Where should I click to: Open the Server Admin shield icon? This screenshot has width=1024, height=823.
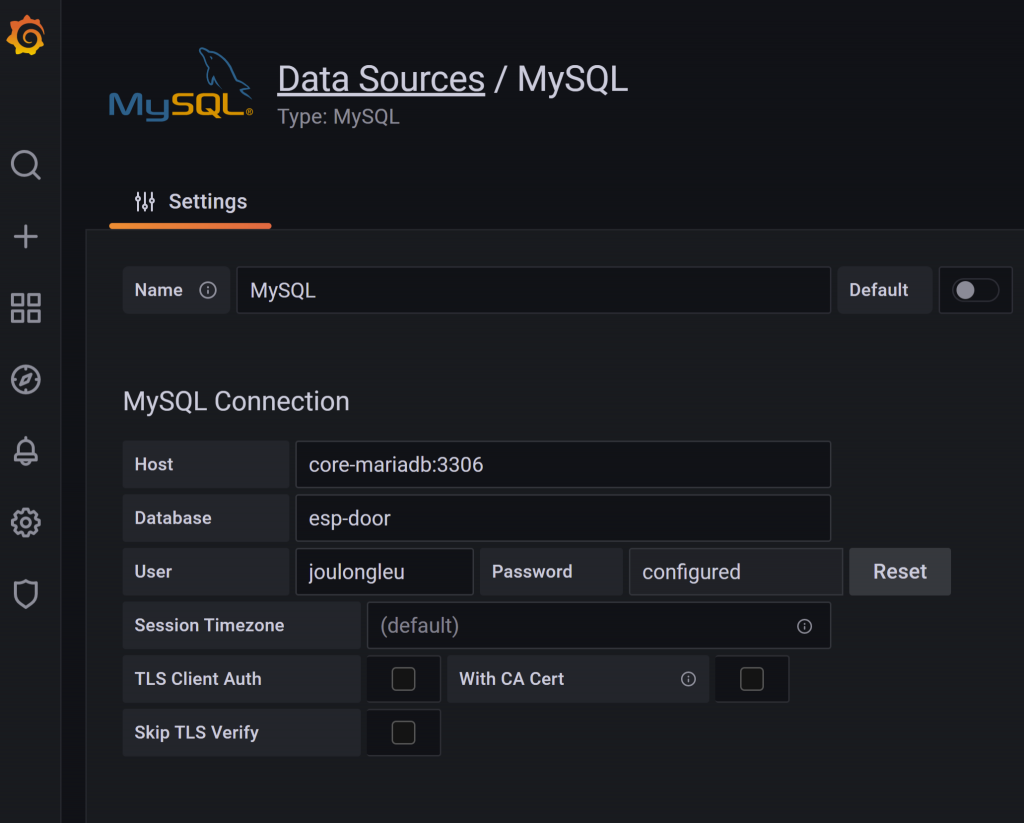[26, 594]
